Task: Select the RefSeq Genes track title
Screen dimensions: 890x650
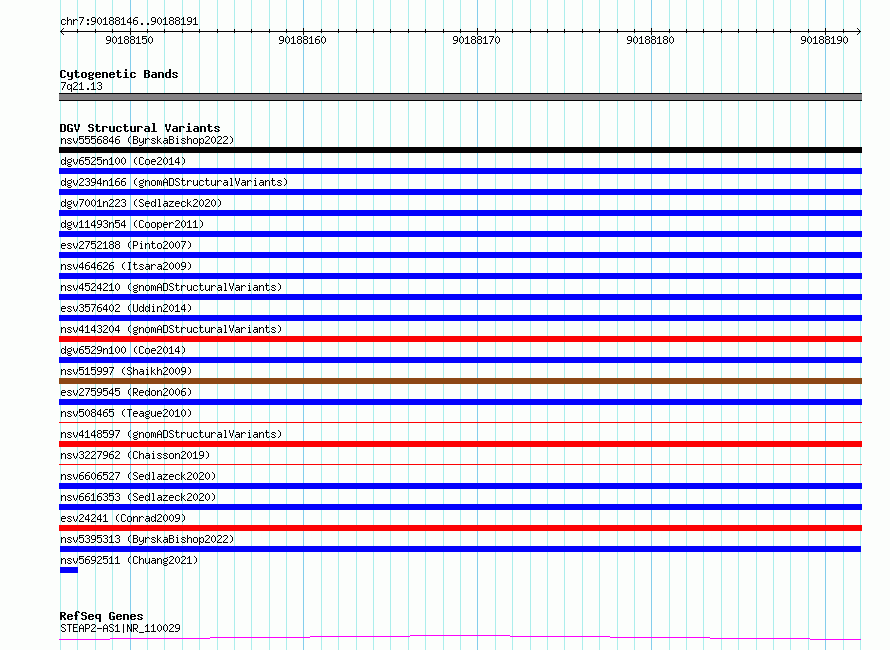Action: (102, 616)
